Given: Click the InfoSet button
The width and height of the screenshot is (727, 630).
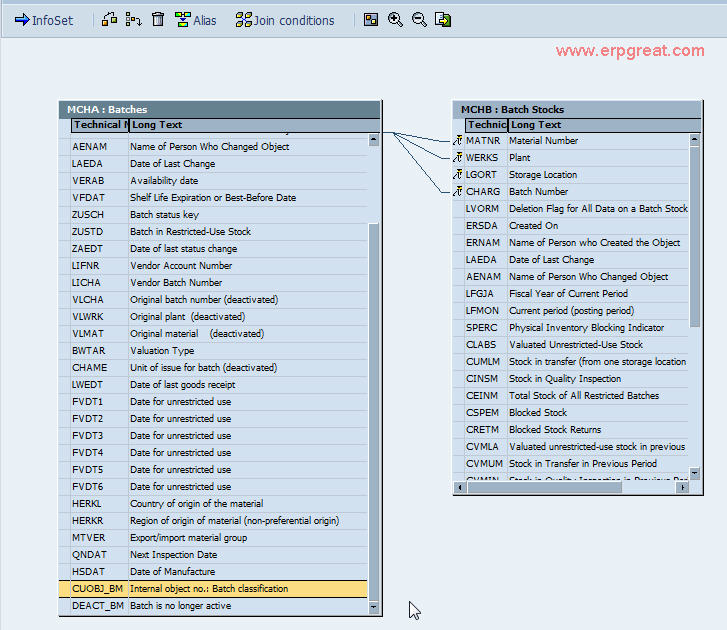Looking at the screenshot, I should point(44,20).
